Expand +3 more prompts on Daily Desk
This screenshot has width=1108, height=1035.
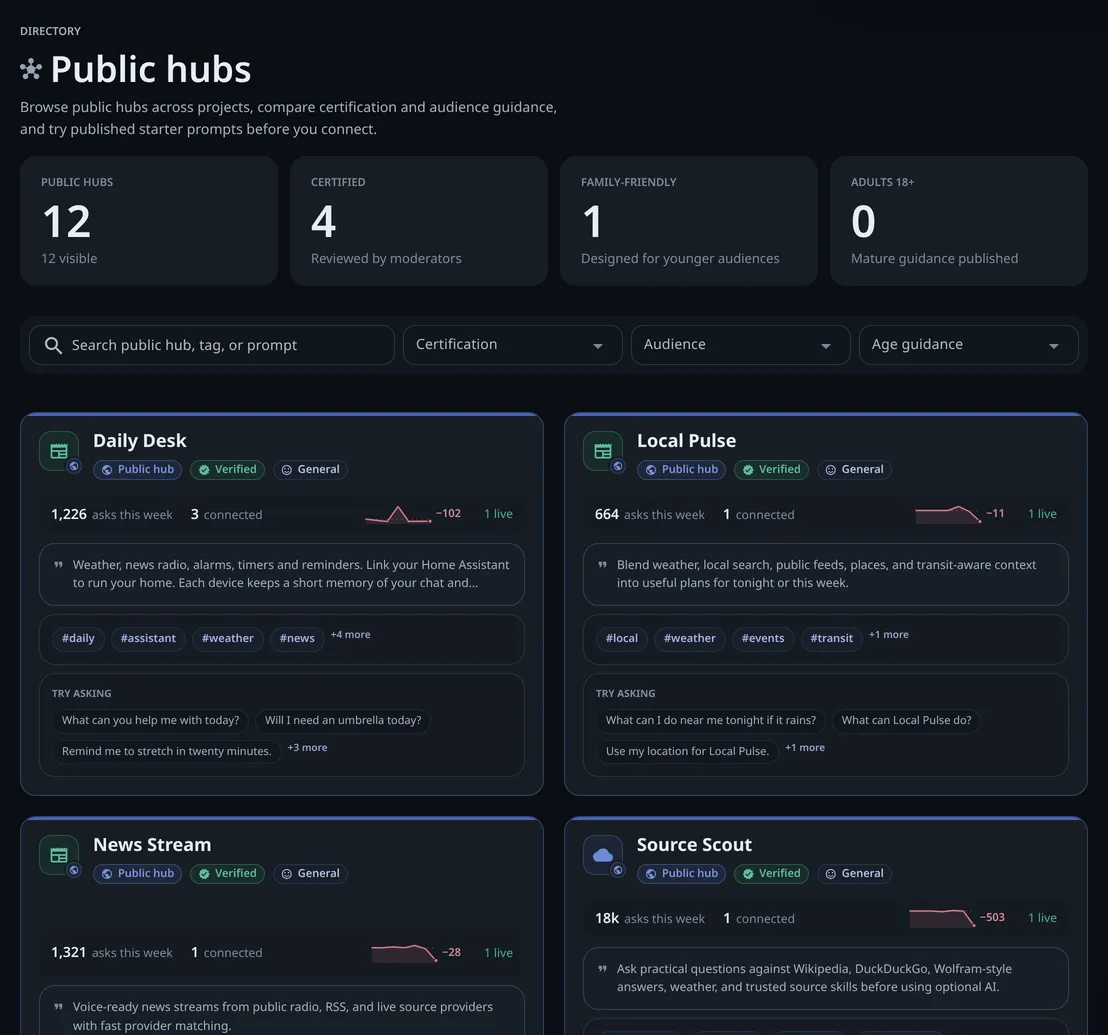[307, 747]
